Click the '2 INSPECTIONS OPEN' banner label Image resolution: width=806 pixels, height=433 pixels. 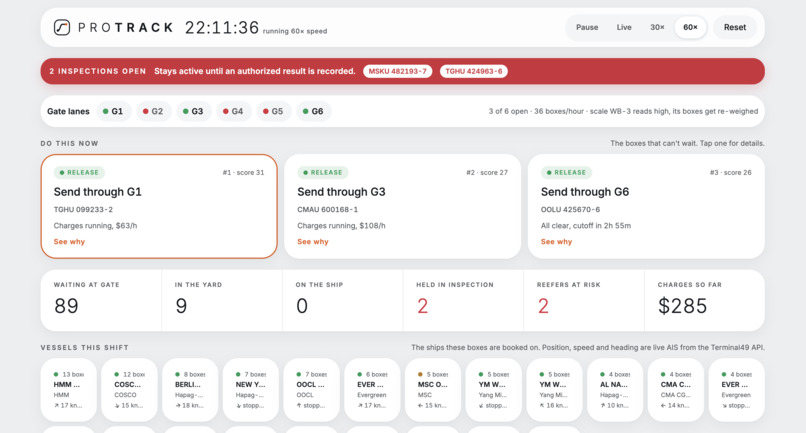[98, 71]
